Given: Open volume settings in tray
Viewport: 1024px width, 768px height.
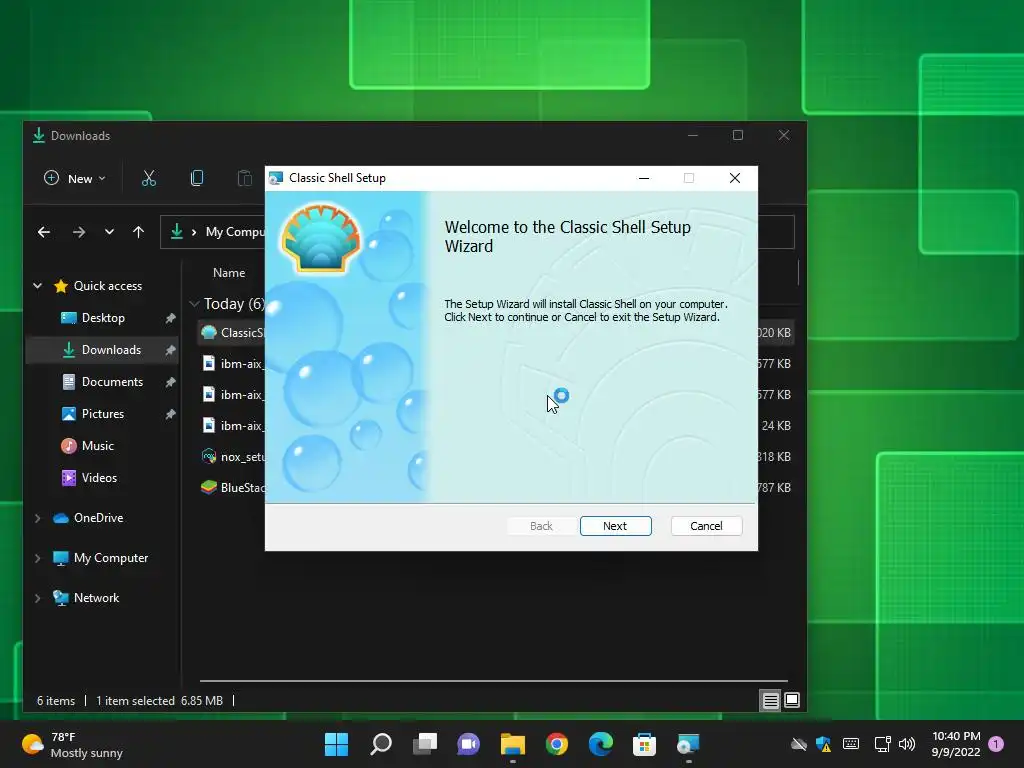Looking at the screenshot, I should pos(907,744).
